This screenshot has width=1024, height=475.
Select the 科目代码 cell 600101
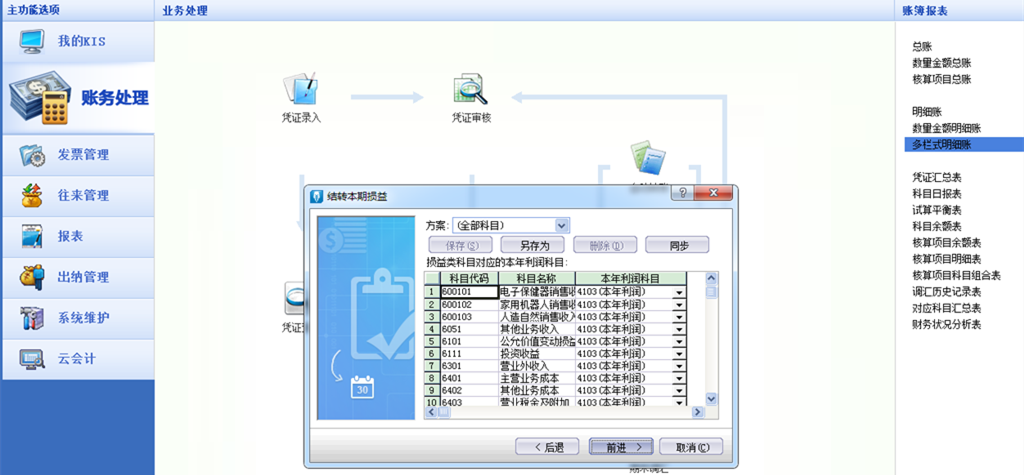click(x=469, y=292)
